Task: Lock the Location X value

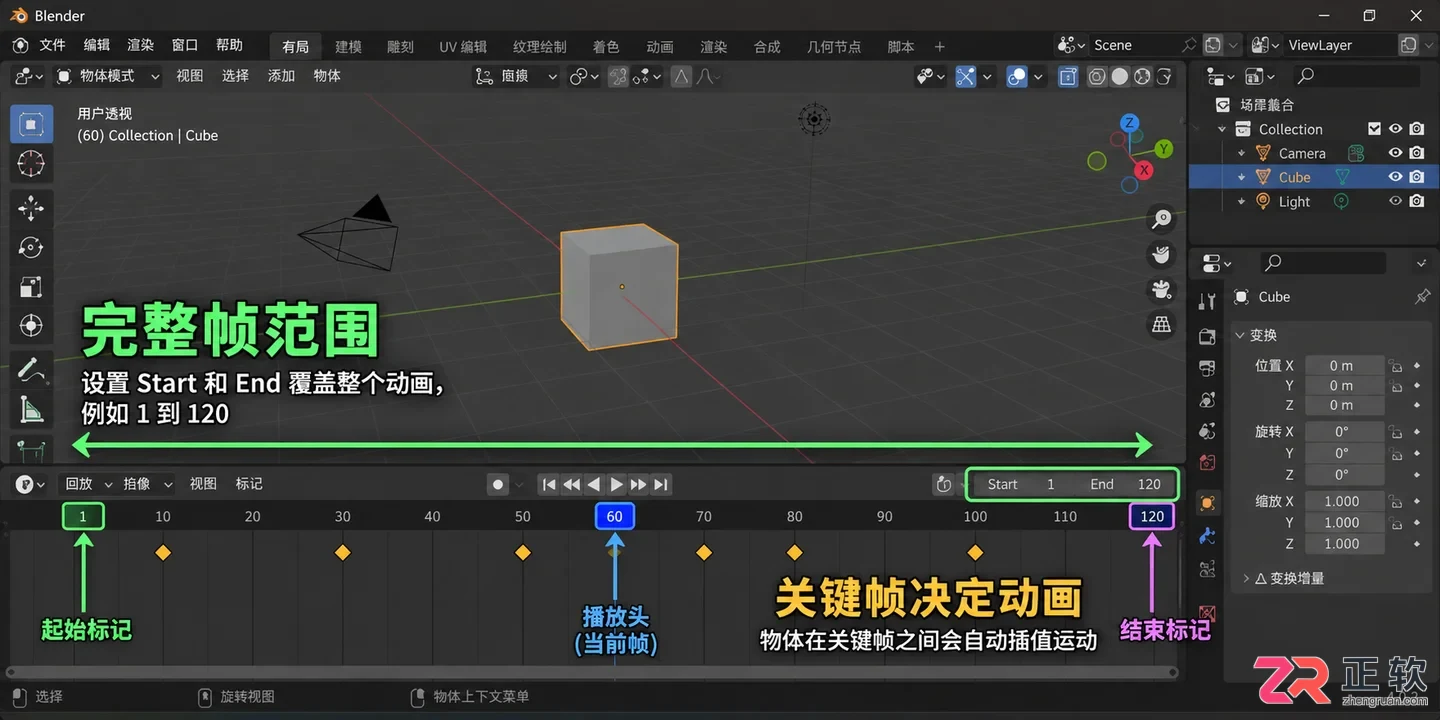Action: (x=1395, y=366)
